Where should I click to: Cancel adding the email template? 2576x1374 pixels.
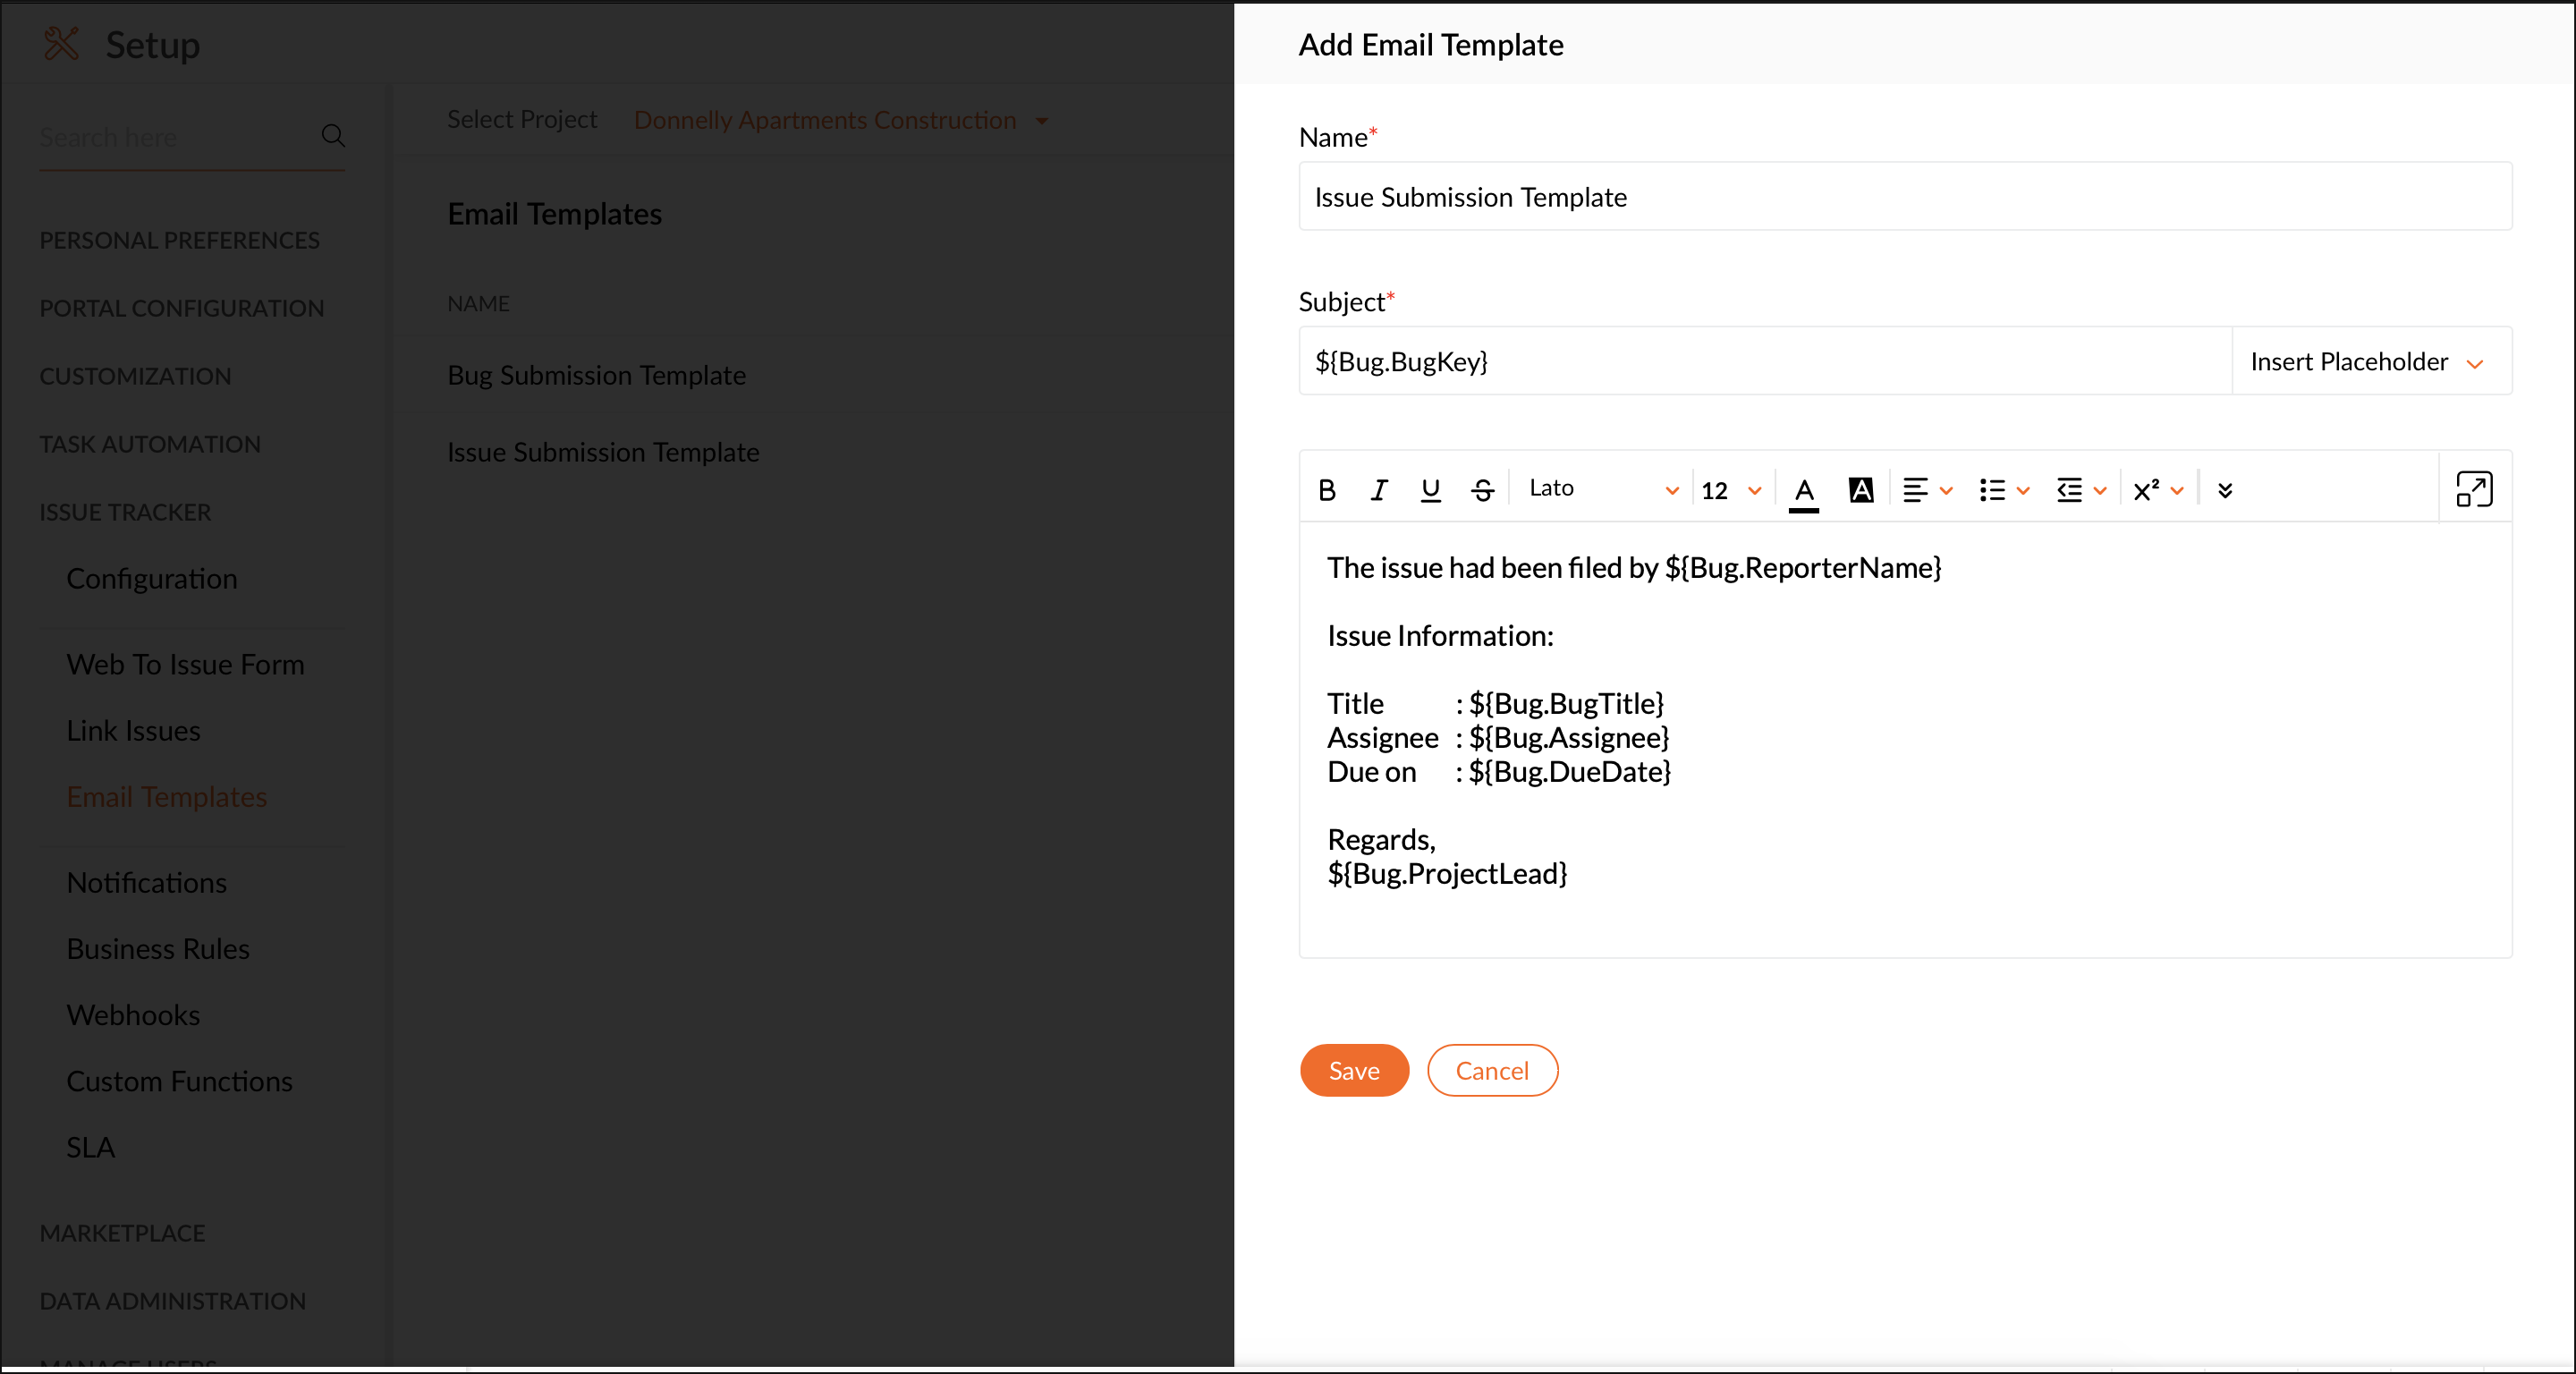pyautogui.click(x=1491, y=1070)
